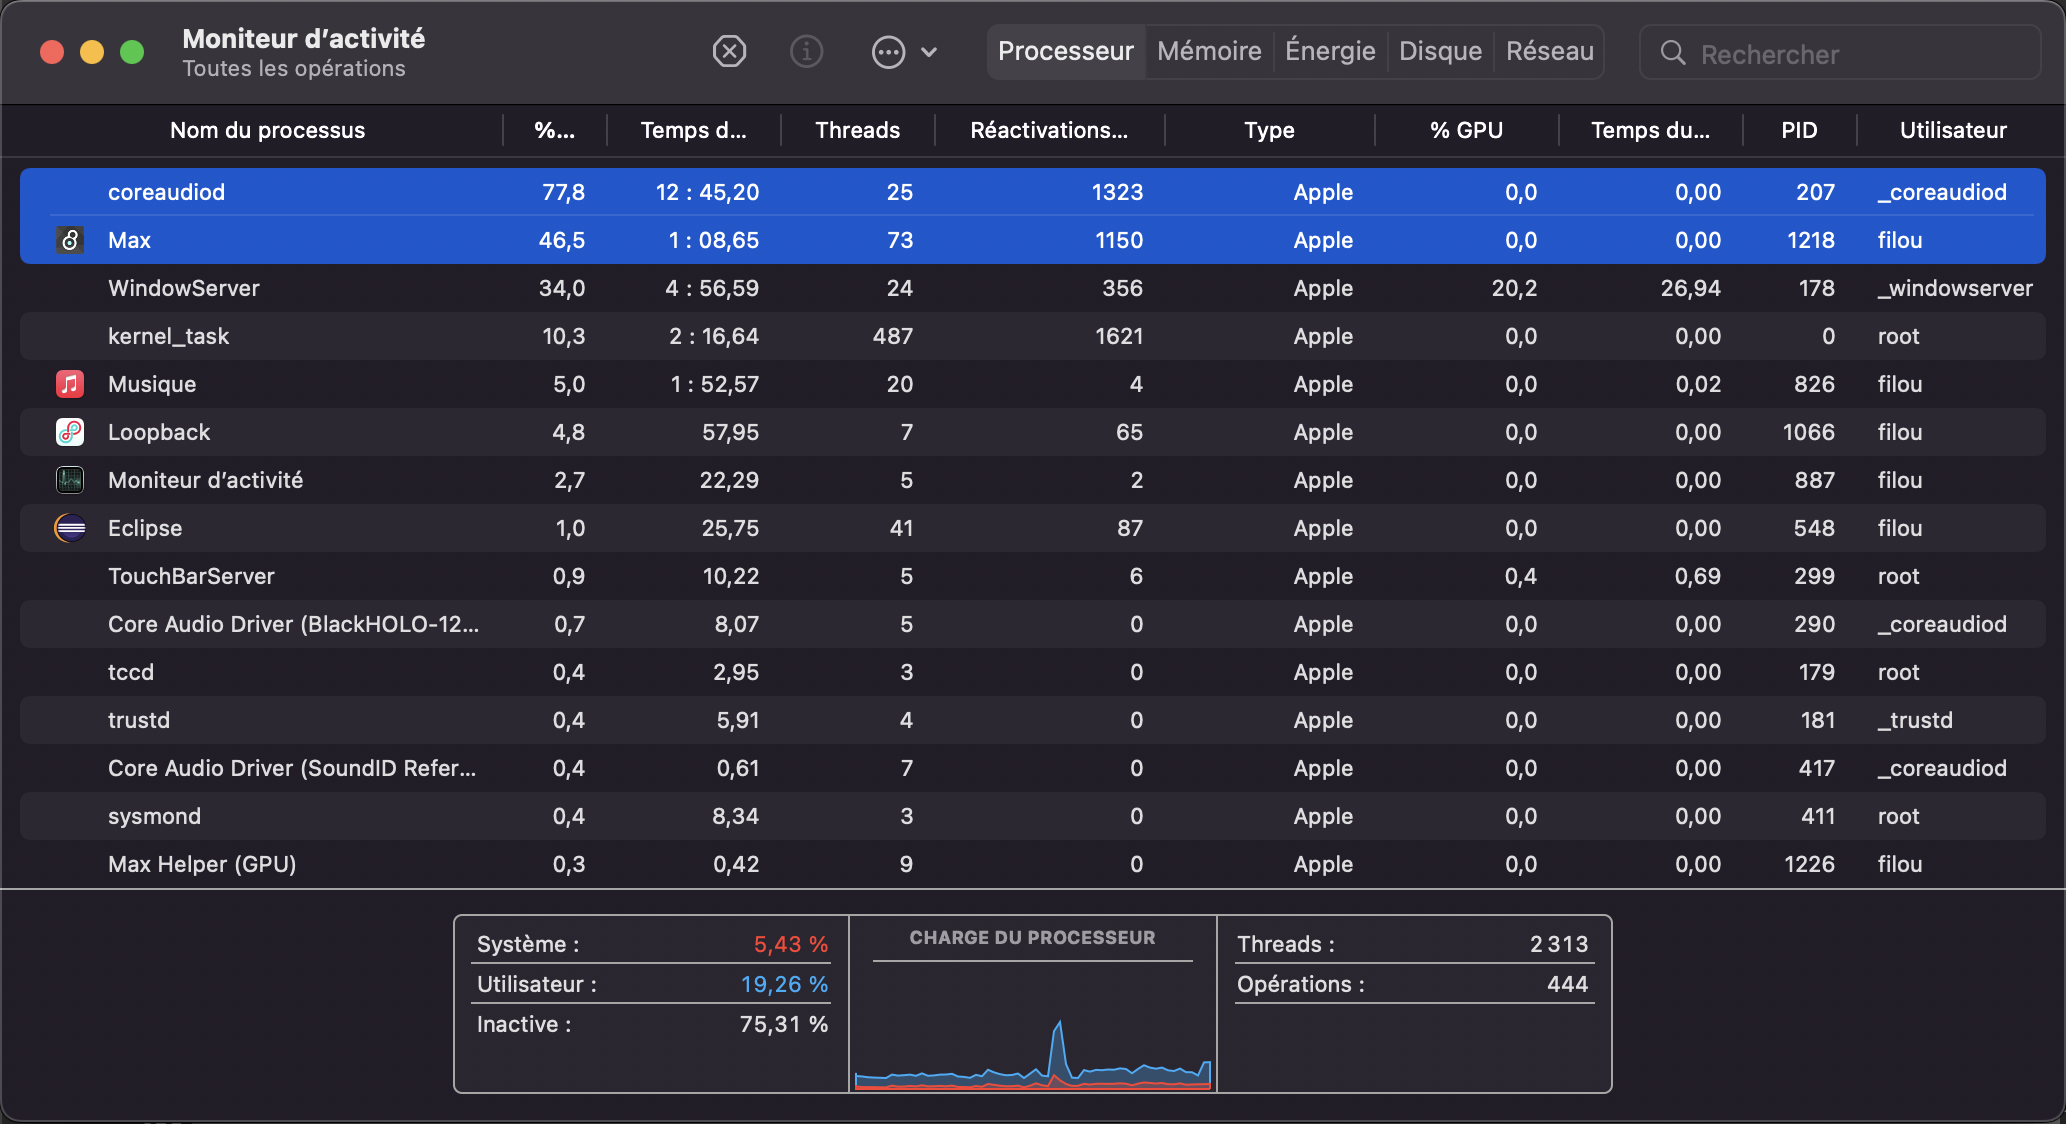This screenshot has height=1124, width=2066.
Task: Select the WindowServer process row
Action: point(1033,288)
